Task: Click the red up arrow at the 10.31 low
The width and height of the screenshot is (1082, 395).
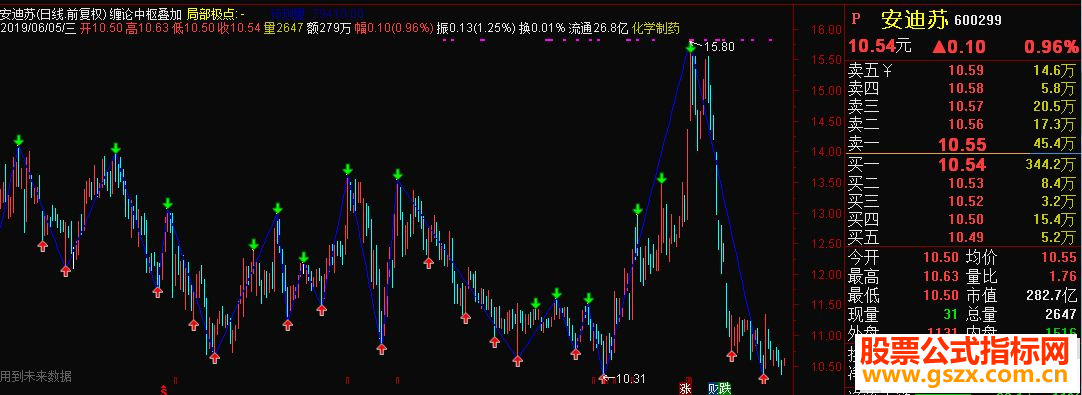Action: point(604,378)
